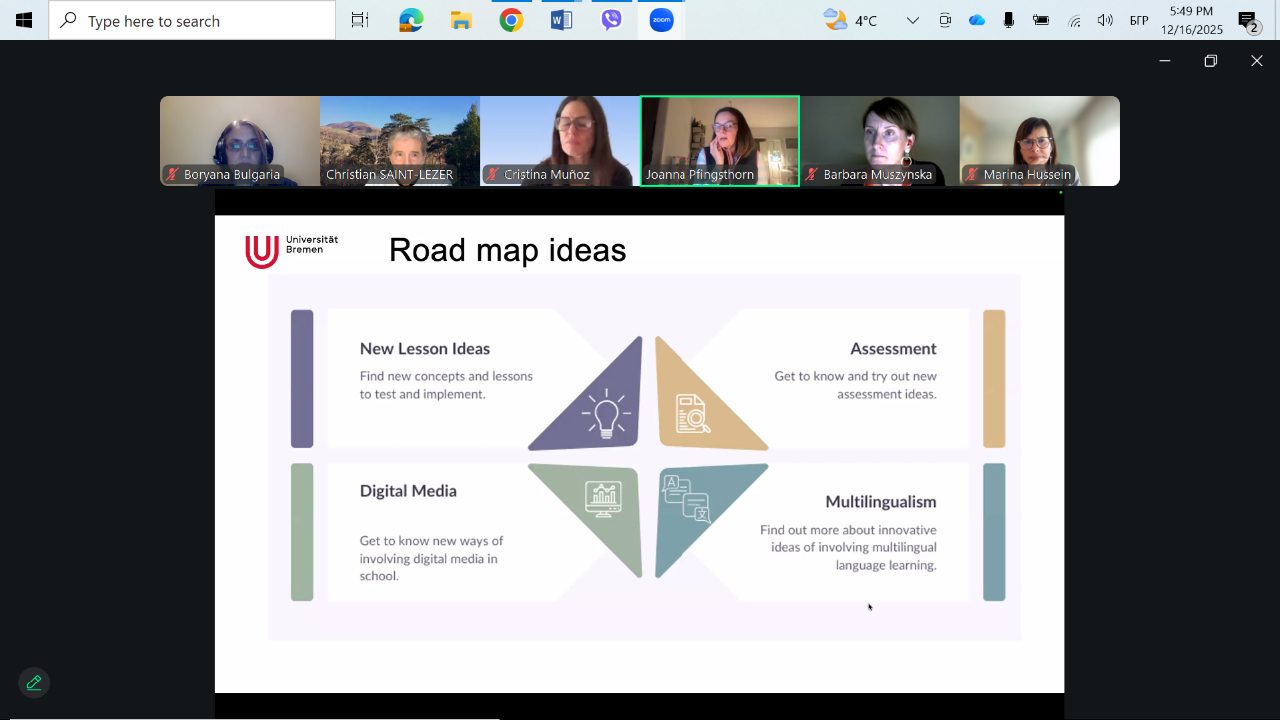Screen dimensions: 1280x720
Task: Switch the БГР keyboard input language
Action: pos(1139,20)
